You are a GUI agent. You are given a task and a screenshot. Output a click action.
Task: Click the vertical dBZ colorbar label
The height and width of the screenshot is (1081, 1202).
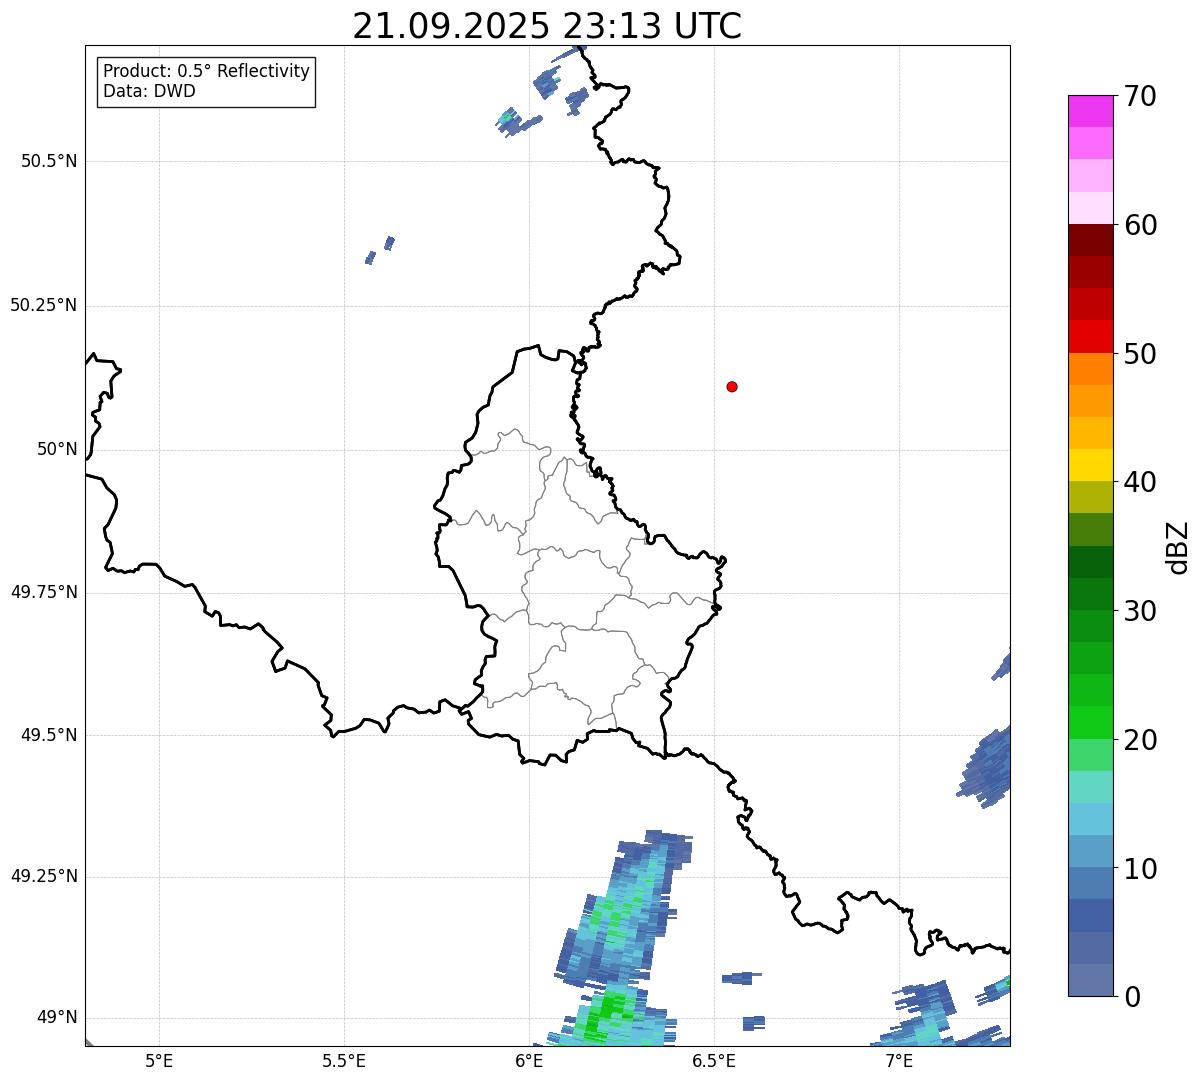click(x=1178, y=547)
